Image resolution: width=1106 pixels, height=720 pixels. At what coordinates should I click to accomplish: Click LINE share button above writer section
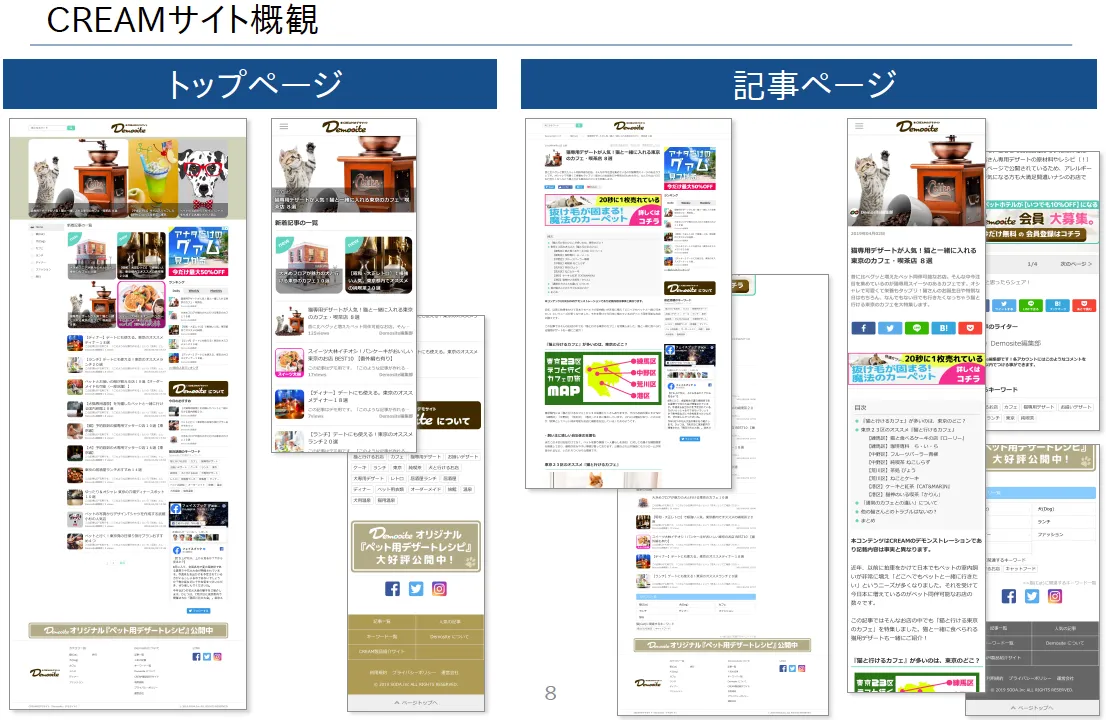pos(1031,305)
